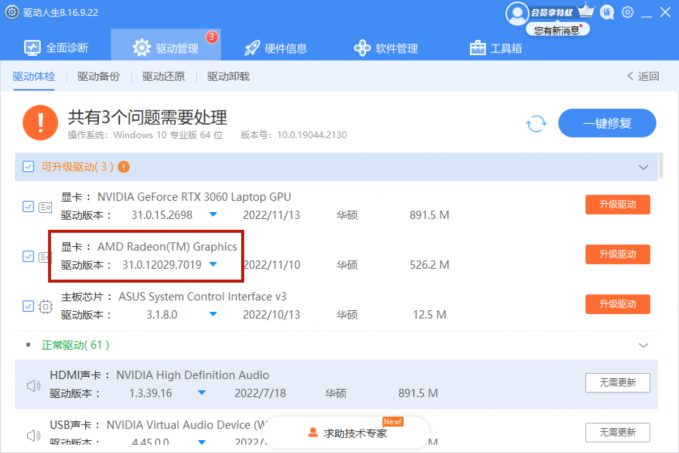Viewport: 679px width, 453px height.
Task: Click the 一键修复 button
Action: tap(607, 123)
